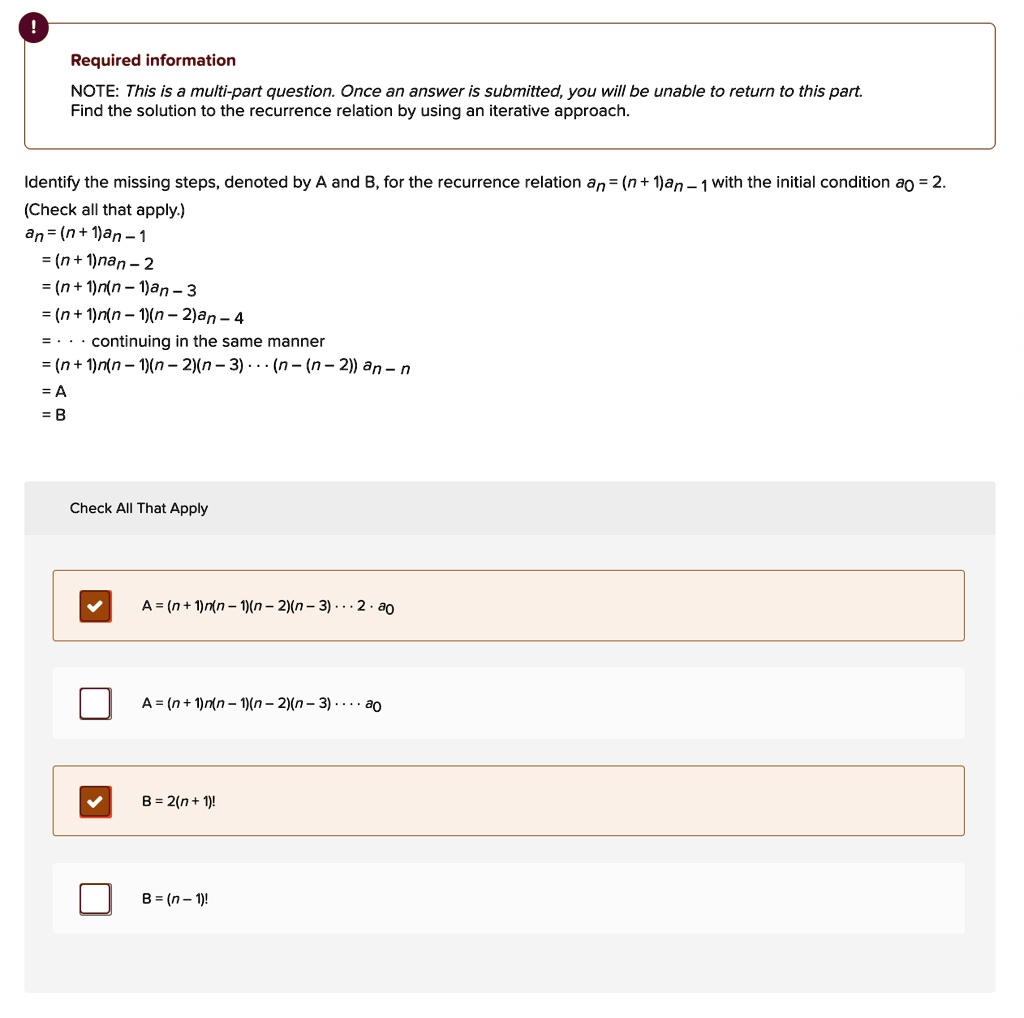
Task: Uncheck the A option ending in 2 · a0
Action: 95,606
